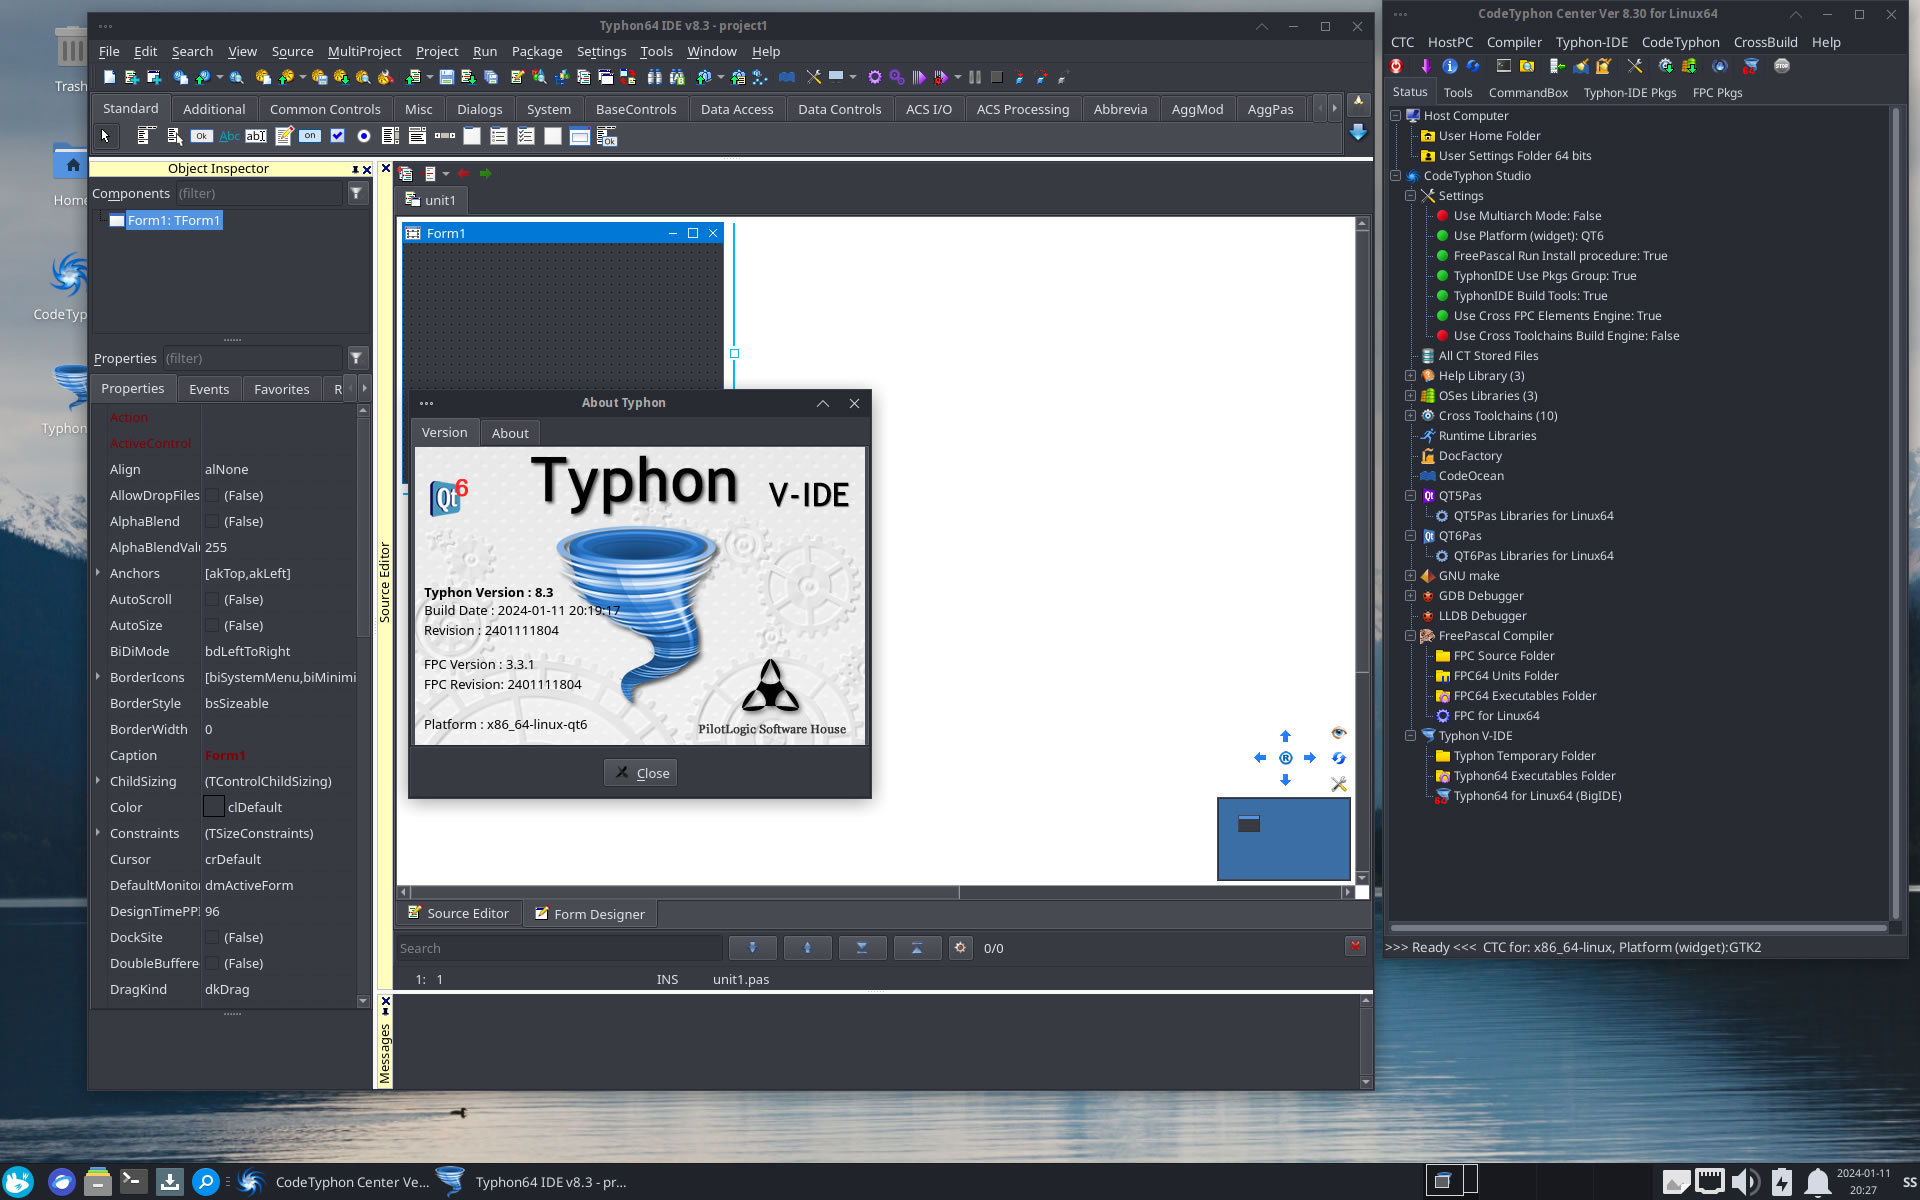Select the TMemo component in the palette

pos(284,136)
